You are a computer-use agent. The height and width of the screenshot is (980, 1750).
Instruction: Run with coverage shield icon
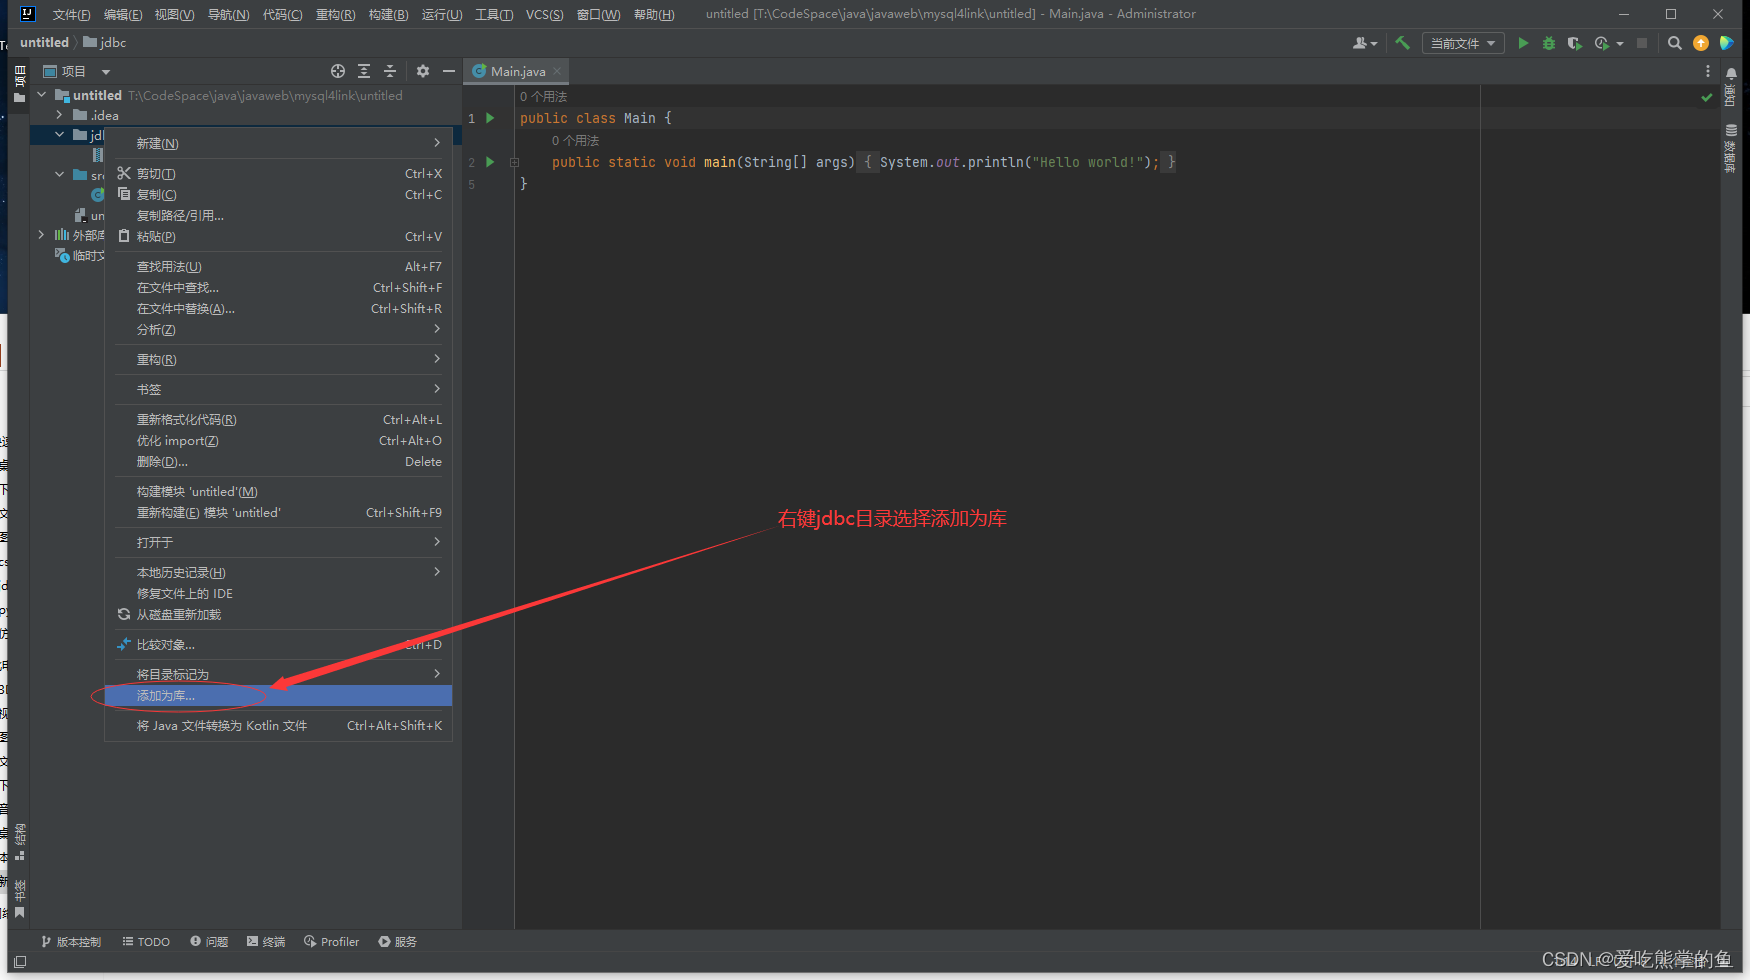click(1574, 43)
